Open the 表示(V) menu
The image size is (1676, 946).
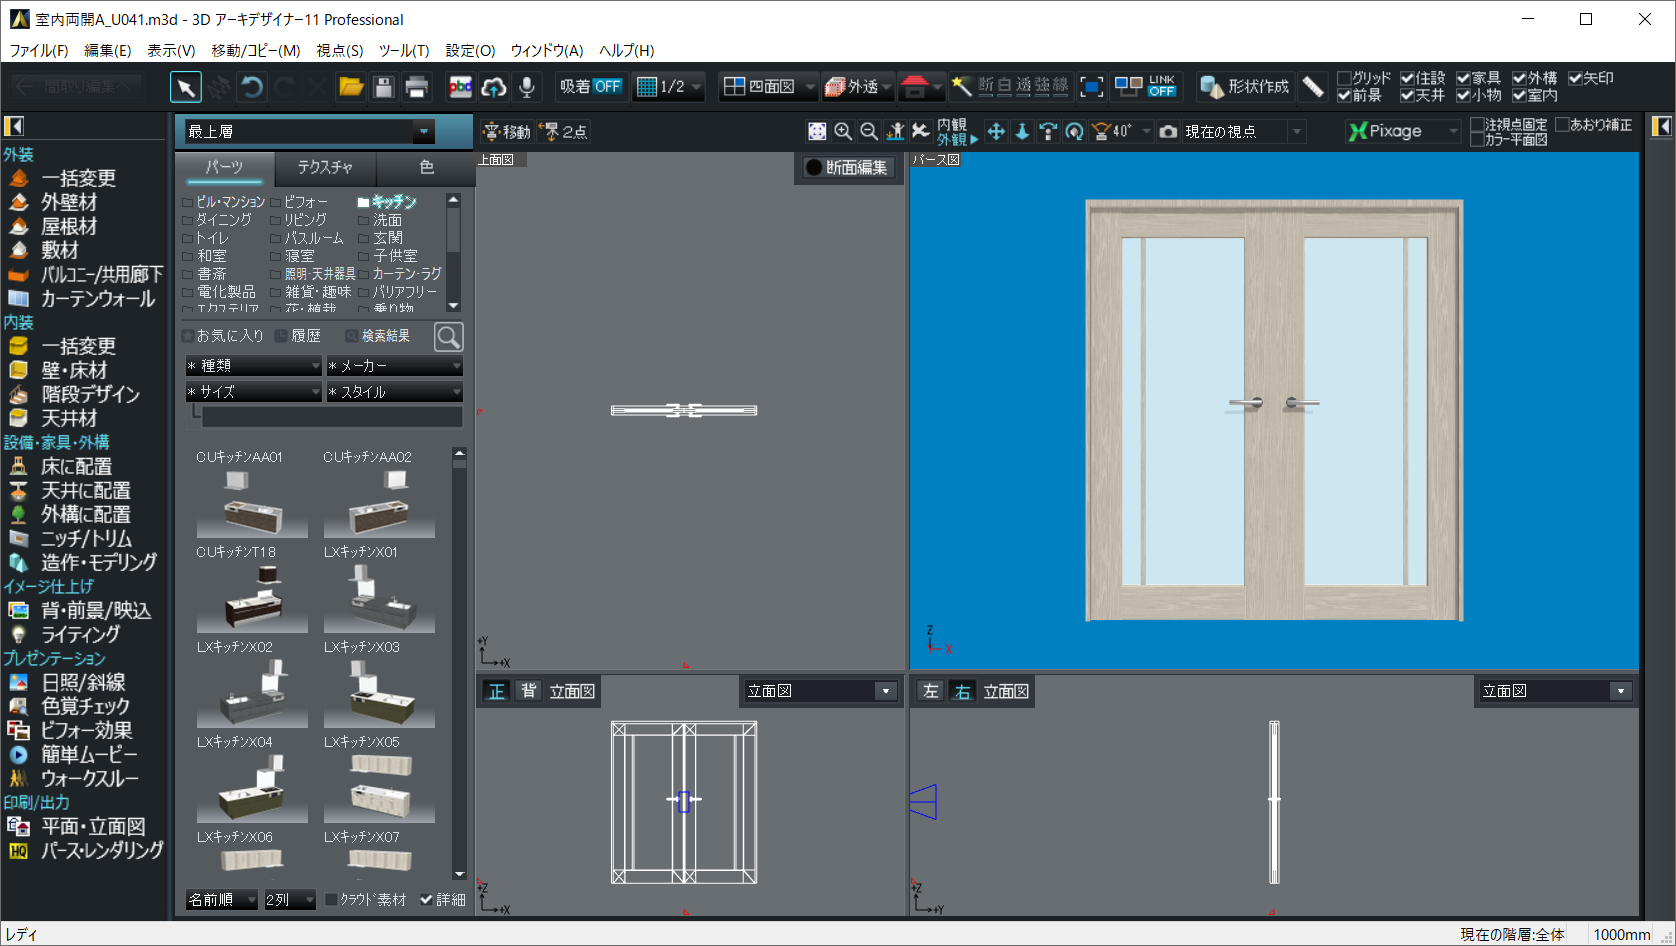click(x=170, y=50)
